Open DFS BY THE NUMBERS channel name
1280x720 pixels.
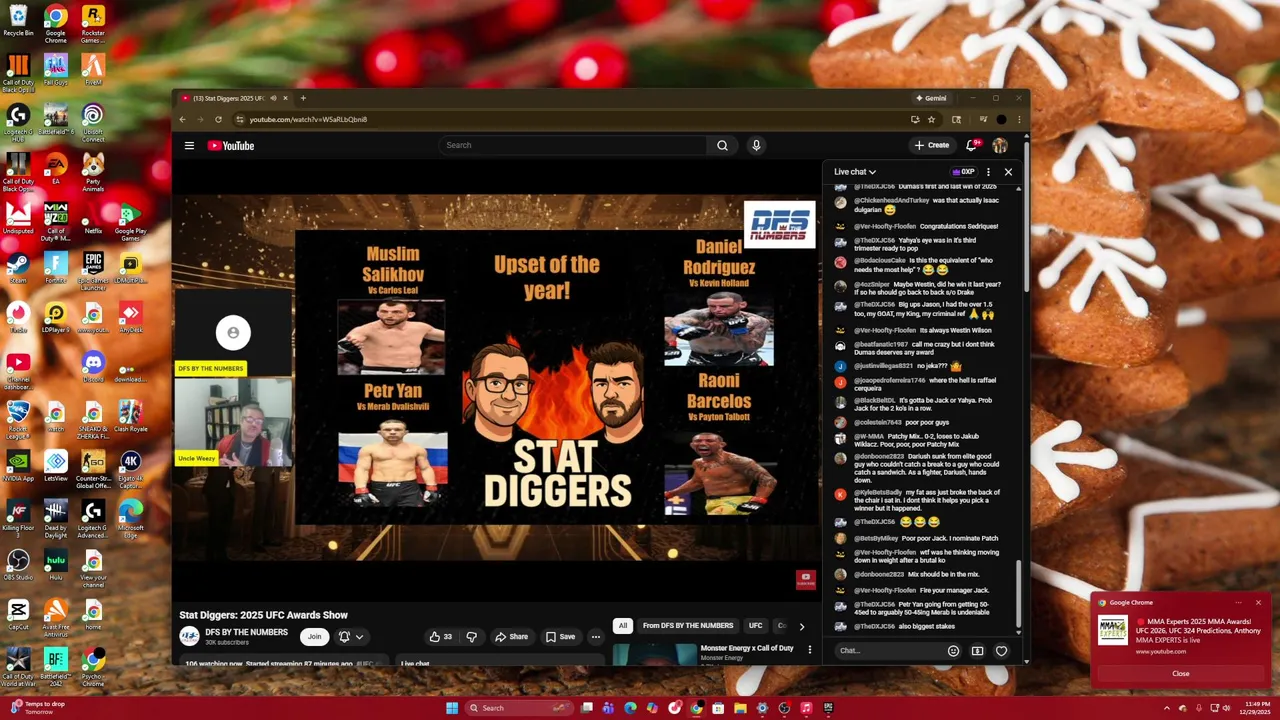click(x=246, y=632)
